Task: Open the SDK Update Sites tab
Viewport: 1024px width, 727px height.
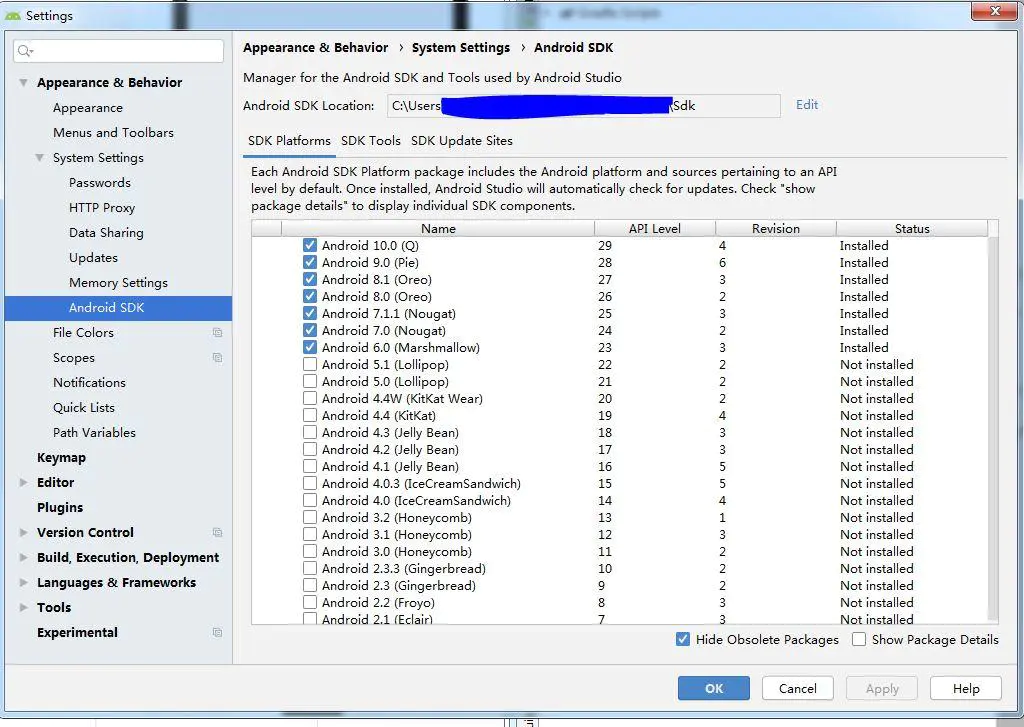Action: 462,141
